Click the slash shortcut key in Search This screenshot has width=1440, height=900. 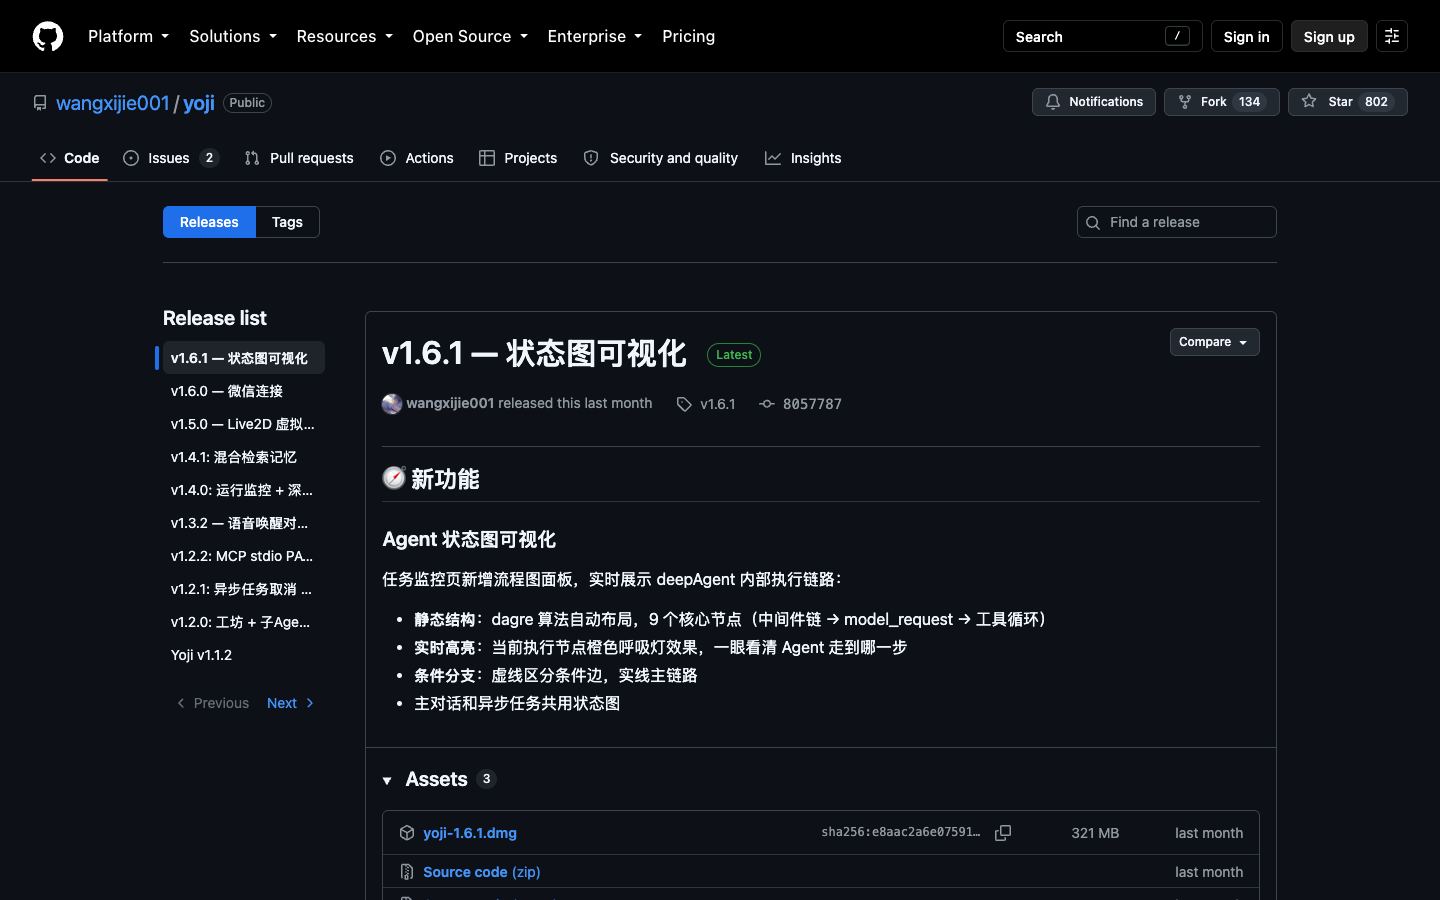coord(1177,36)
